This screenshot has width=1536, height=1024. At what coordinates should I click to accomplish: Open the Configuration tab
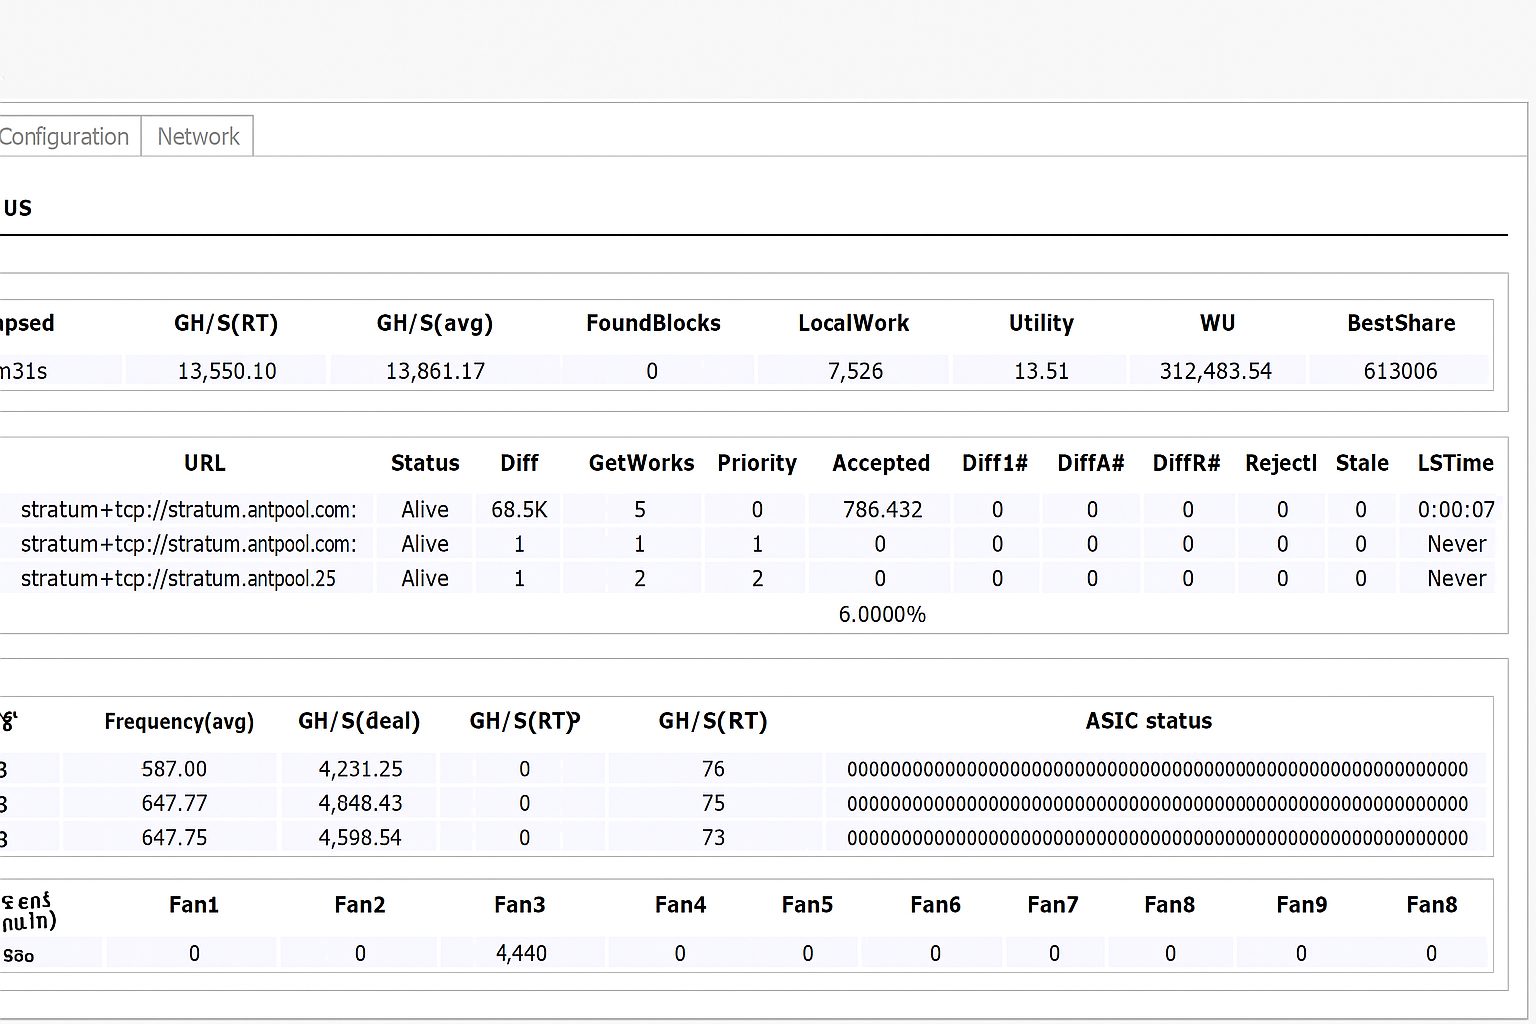pyautogui.click(x=64, y=137)
